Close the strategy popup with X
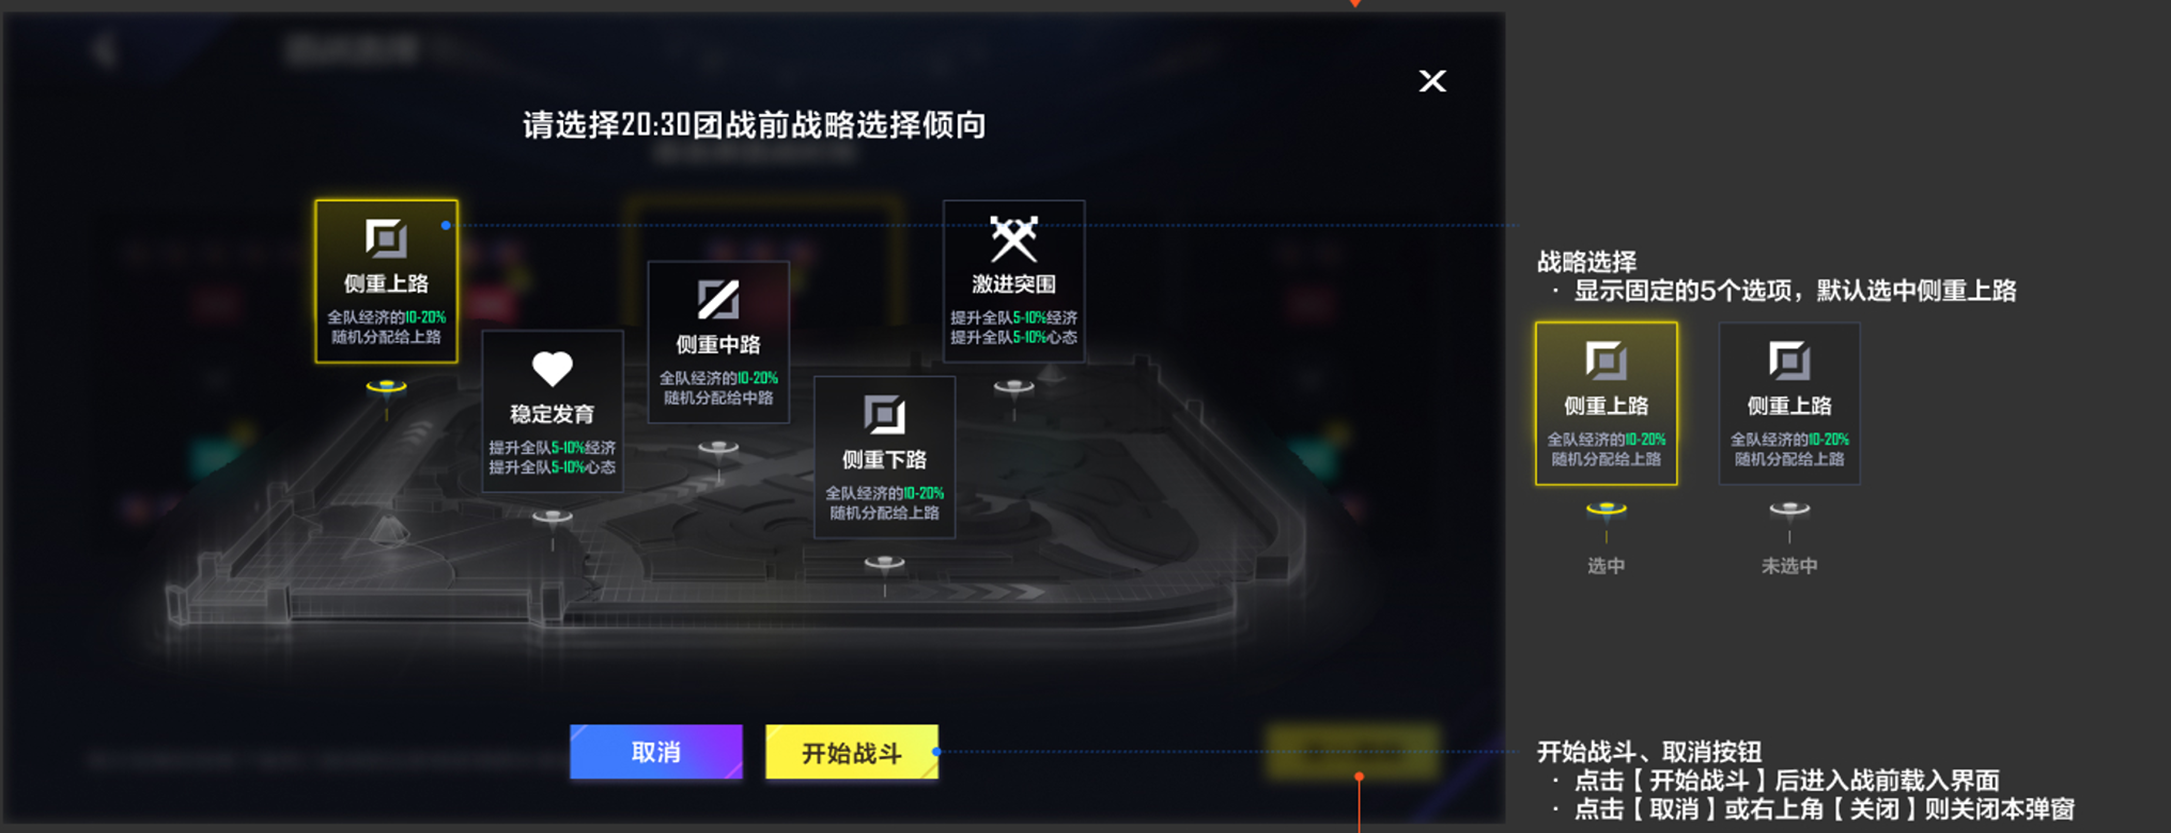 click(1432, 81)
